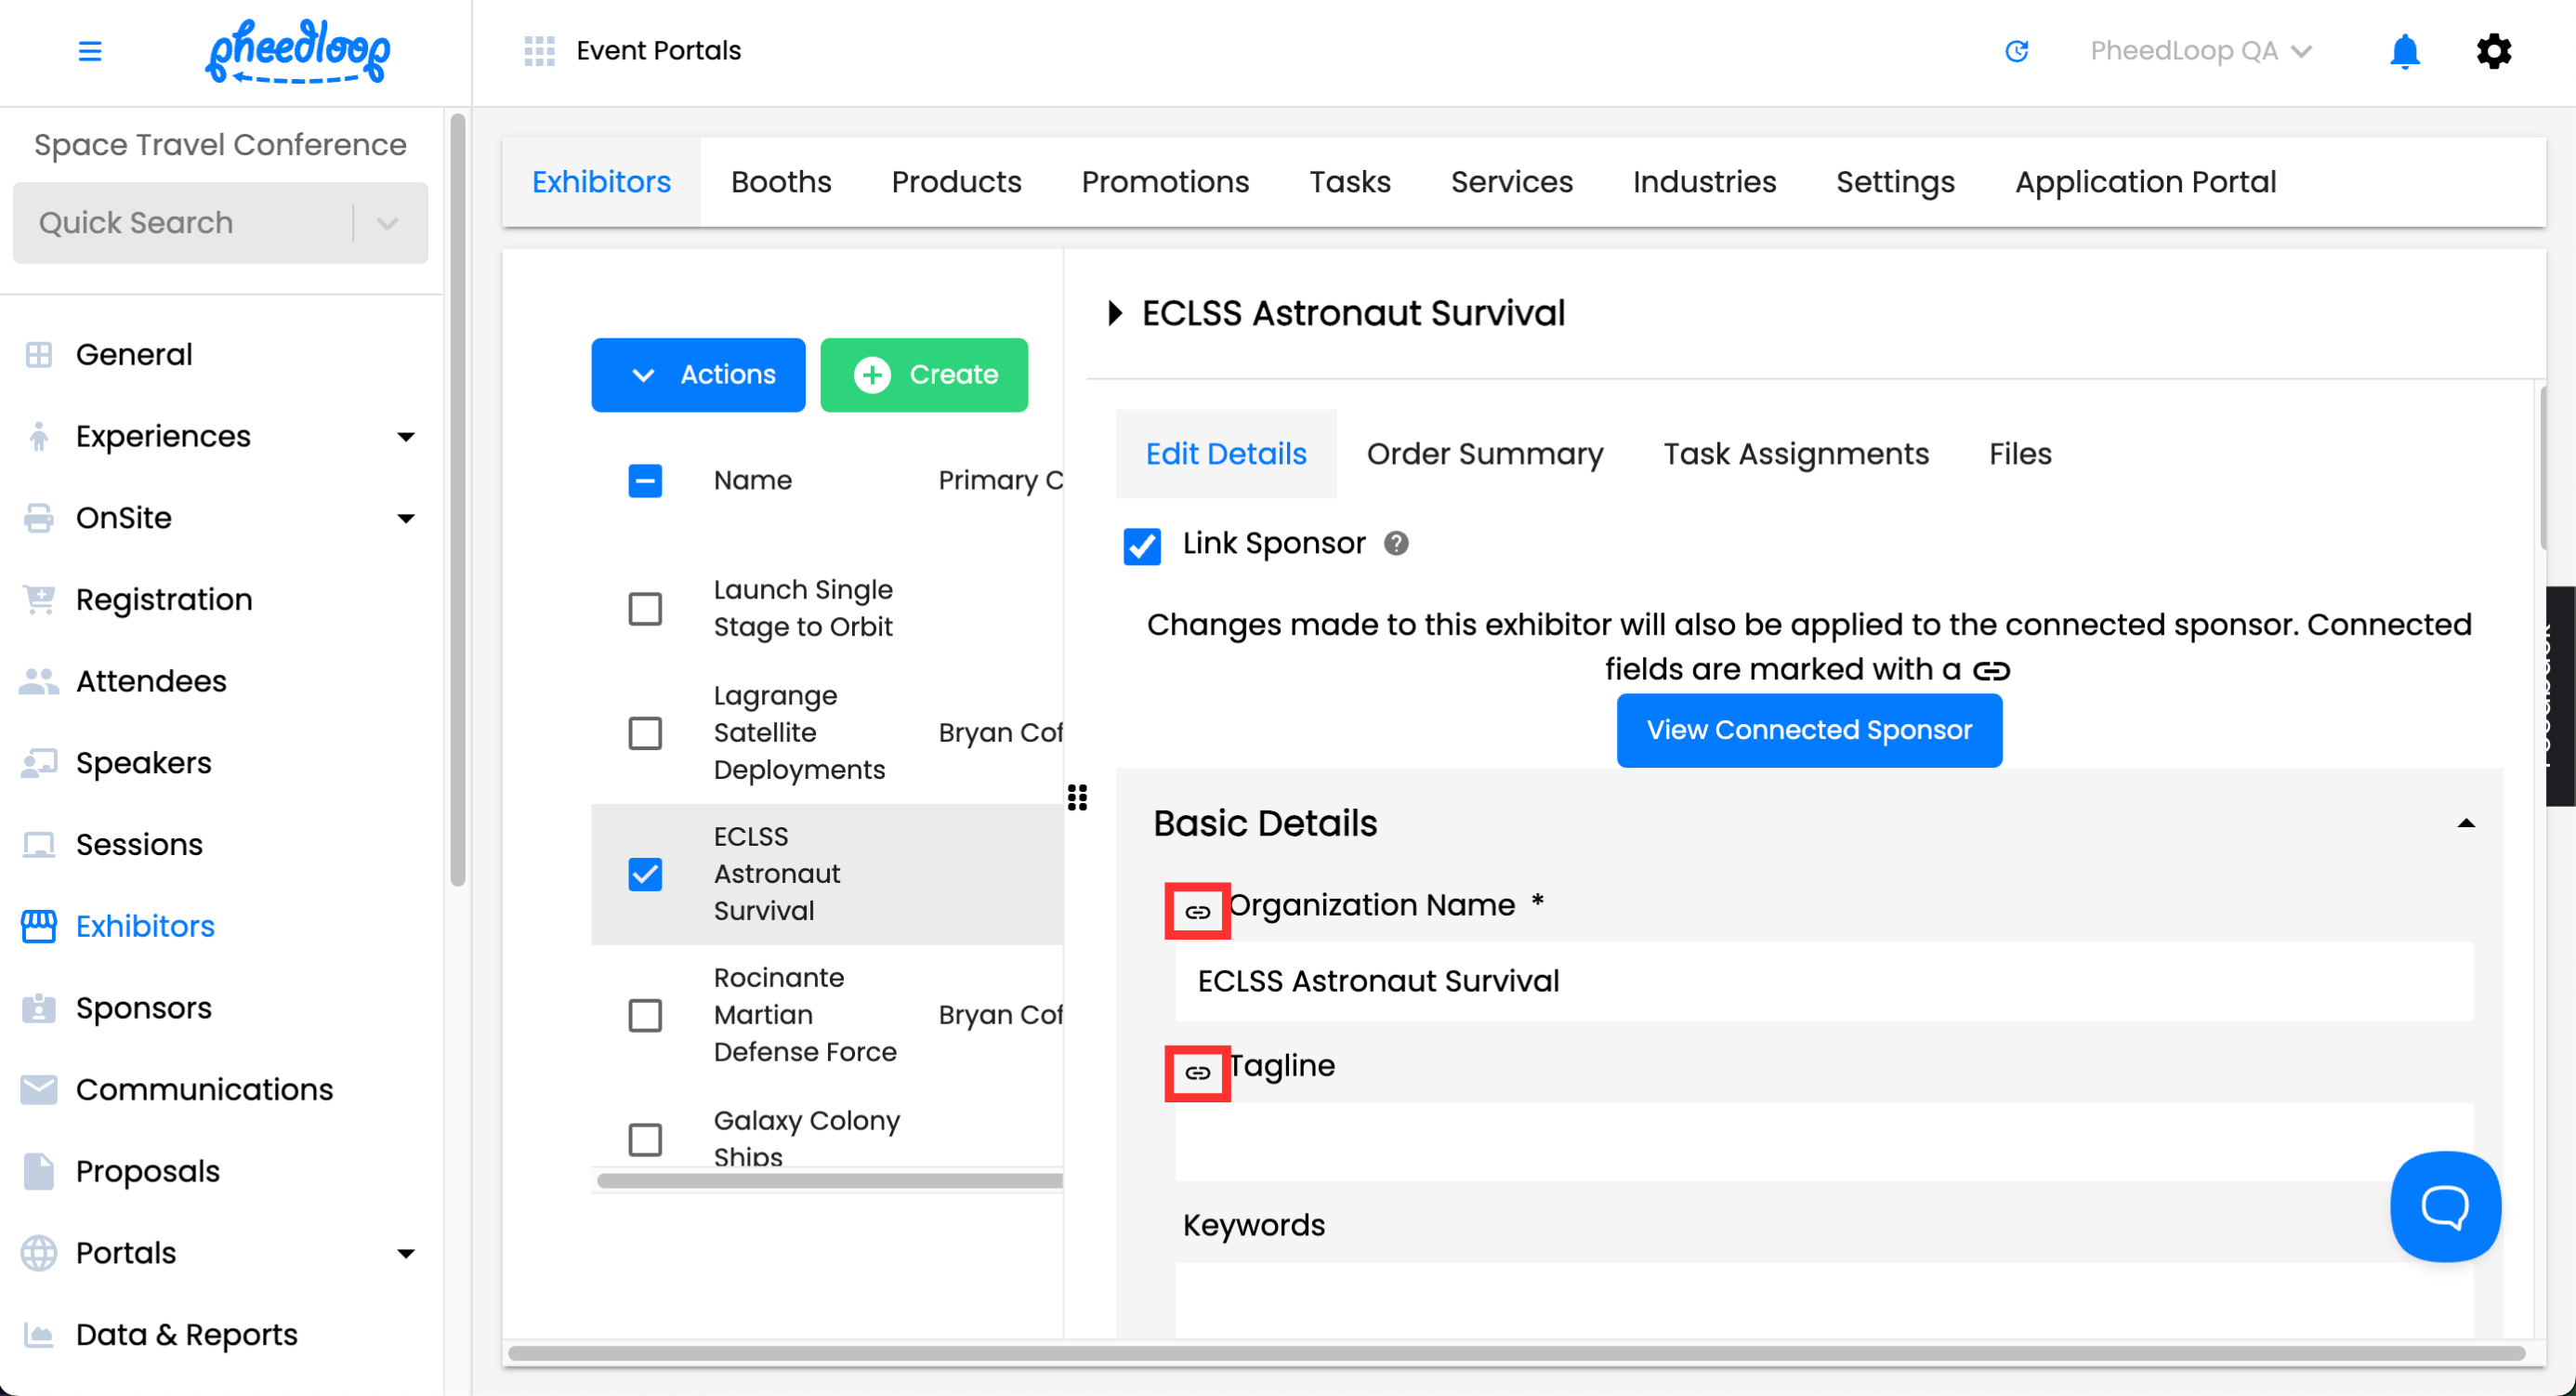Image resolution: width=2576 pixels, height=1396 pixels.
Task: Open the PheedLoop logo home
Action: point(297,51)
